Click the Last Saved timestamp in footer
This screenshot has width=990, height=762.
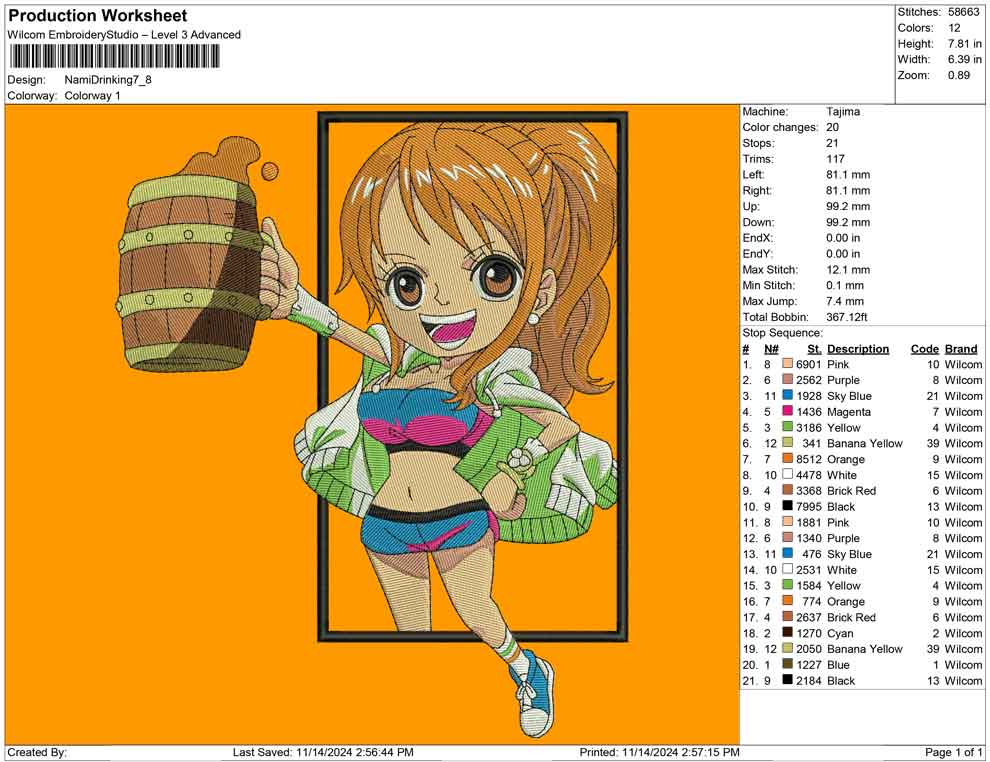pos(323,752)
